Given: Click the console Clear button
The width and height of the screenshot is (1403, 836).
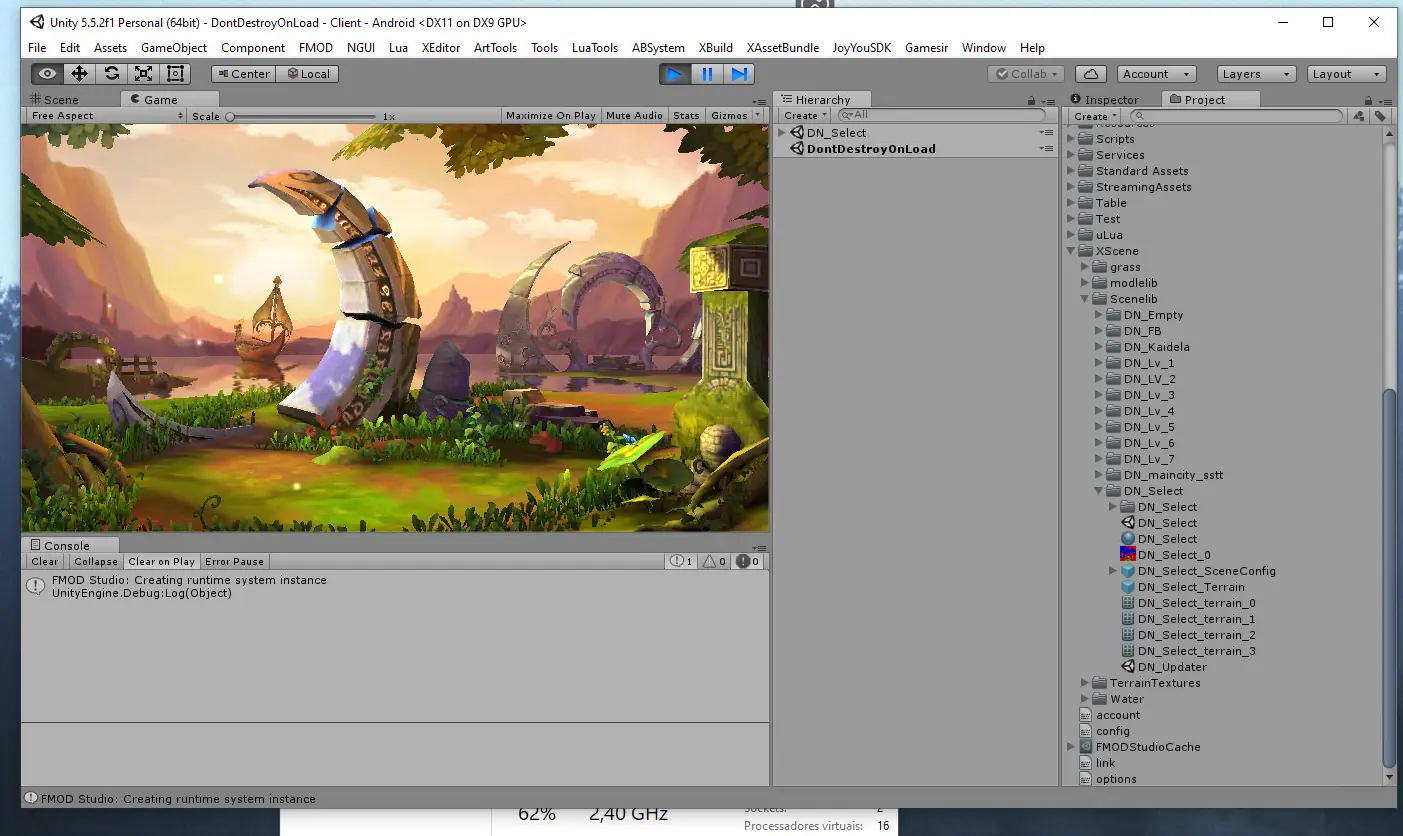Looking at the screenshot, I should pyautogui.click(x=45, y=562).
